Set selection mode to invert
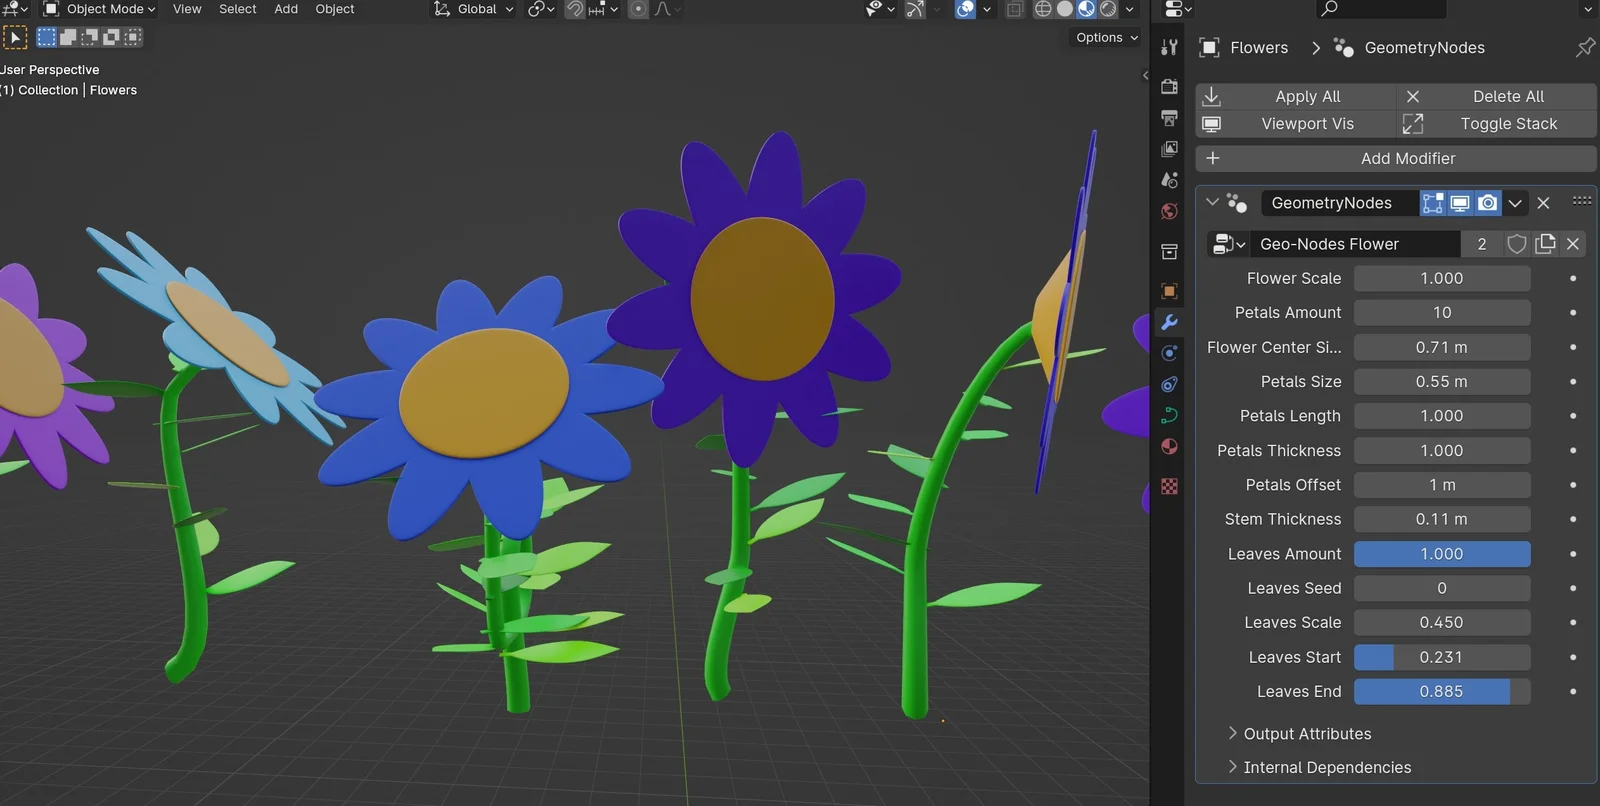1600x806 pixels. point(111,37)
